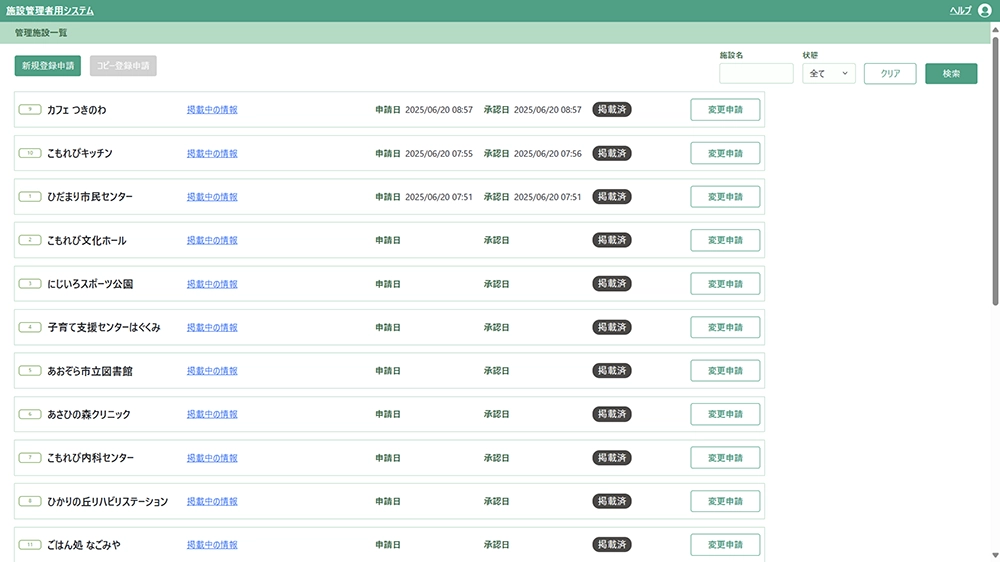
Task: Click the 検索 button
Action: click(x=951, y=73)
